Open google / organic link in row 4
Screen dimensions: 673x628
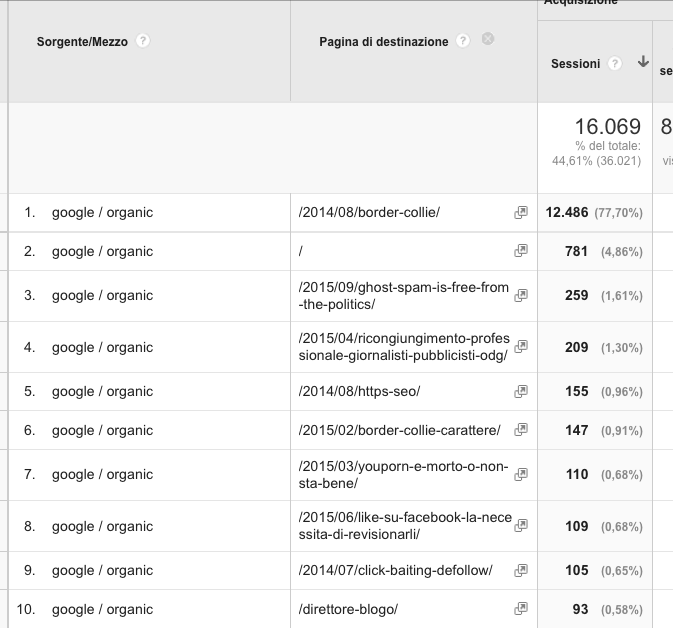[x=102, y=347]
